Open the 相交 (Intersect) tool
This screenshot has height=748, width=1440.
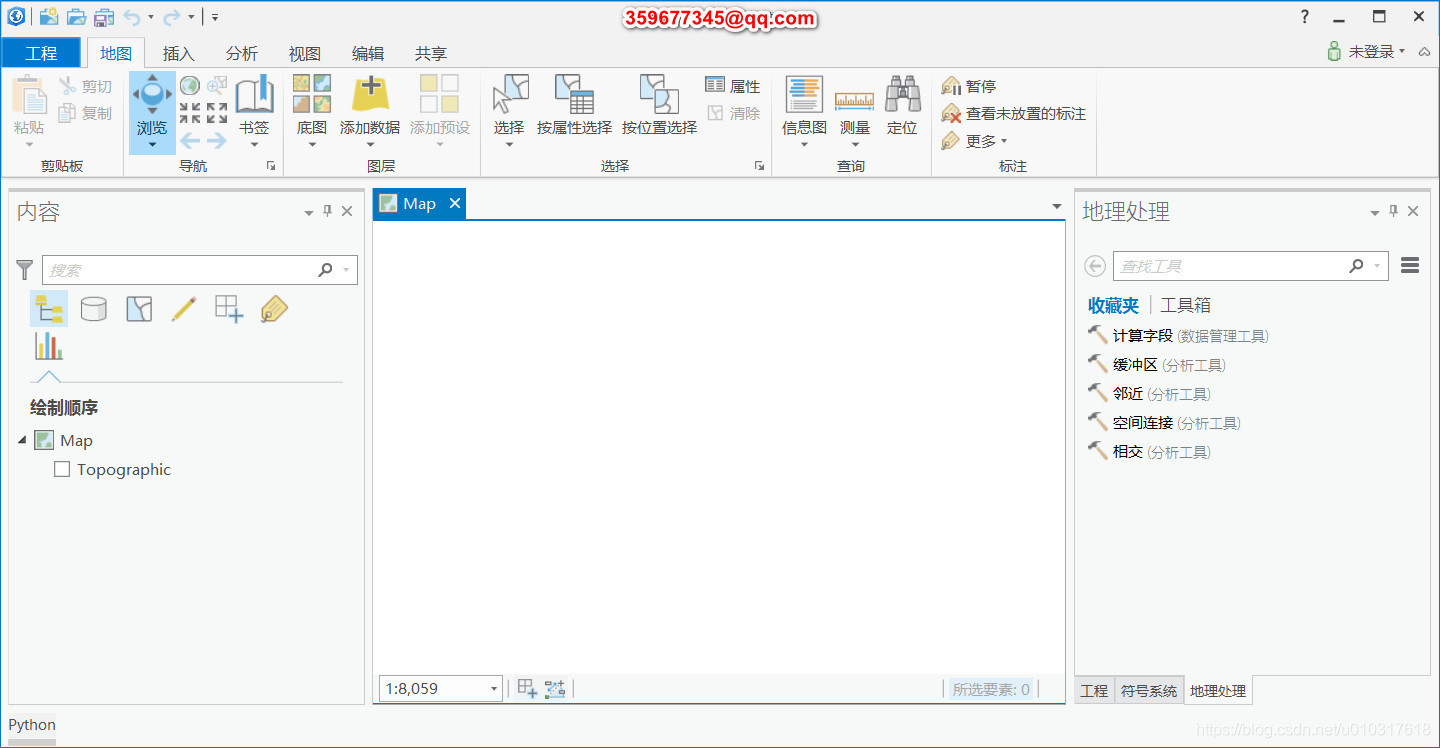pos(1149,452)
